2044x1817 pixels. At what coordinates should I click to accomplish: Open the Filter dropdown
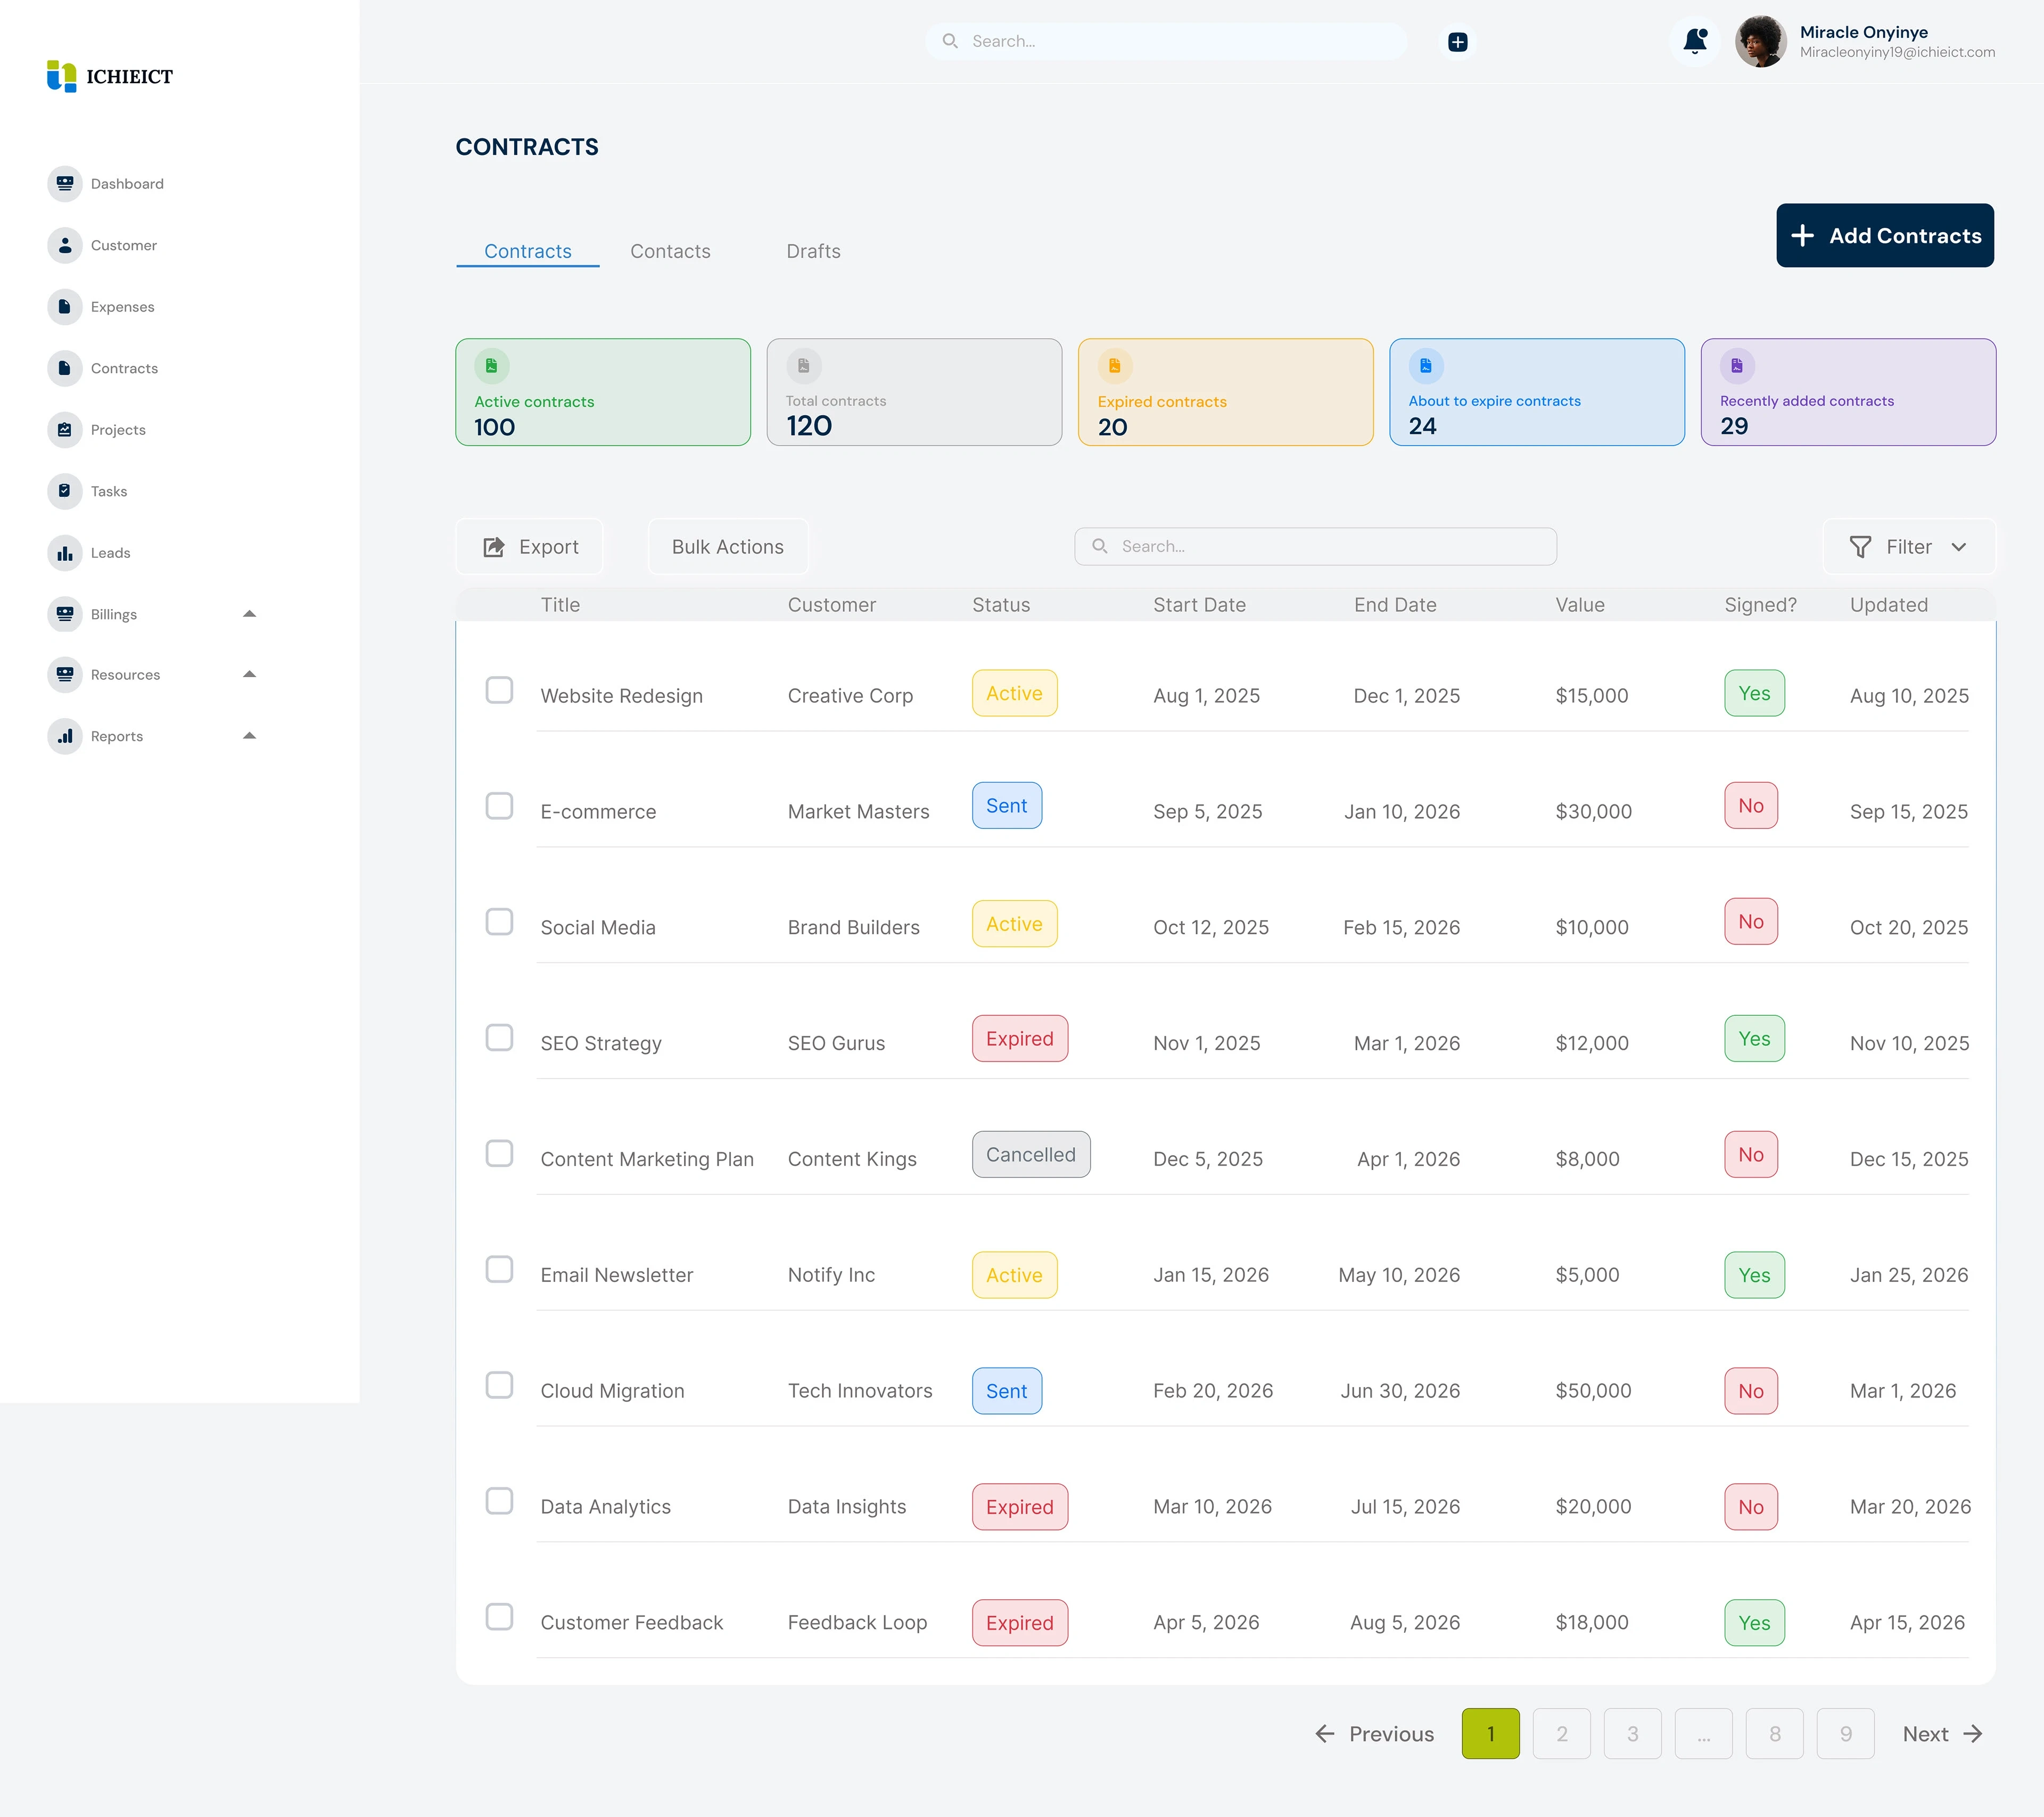(x=1908, y=547)
